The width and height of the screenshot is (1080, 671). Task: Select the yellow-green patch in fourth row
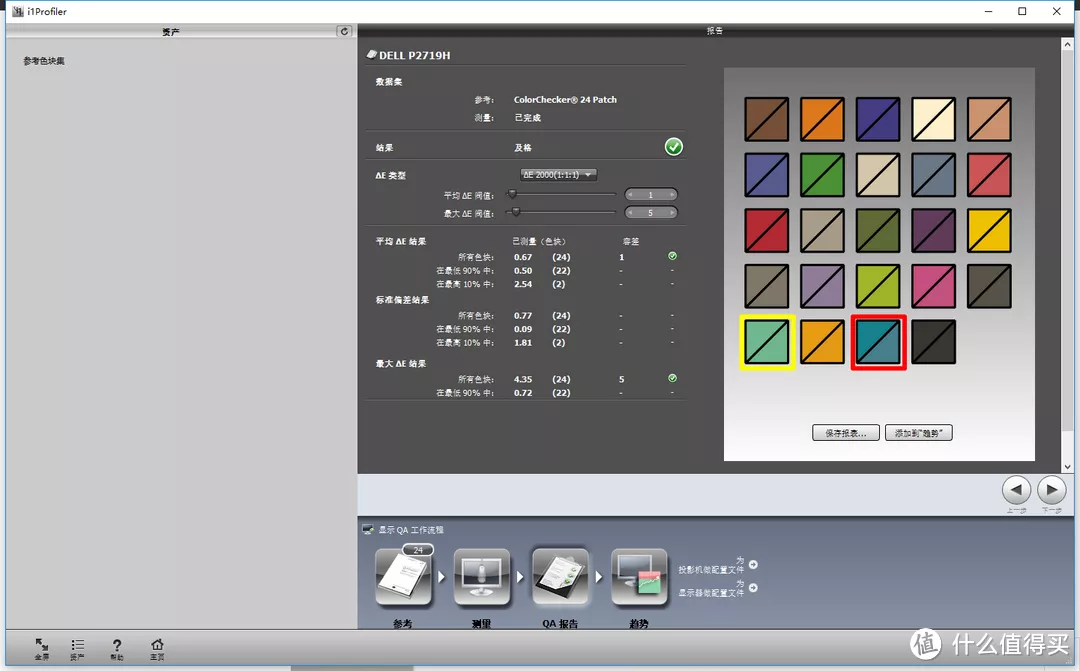click(x=878, y=286)
